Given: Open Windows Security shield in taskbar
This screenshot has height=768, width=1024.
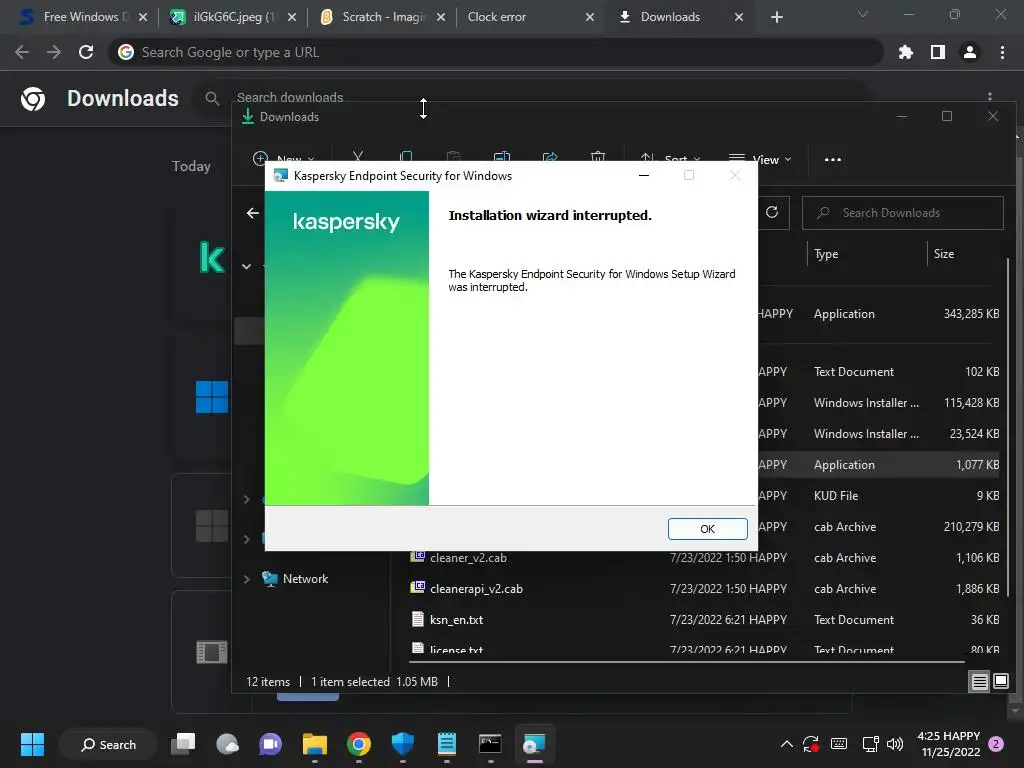Looking at the screenshot, I should tap(403, 744).
